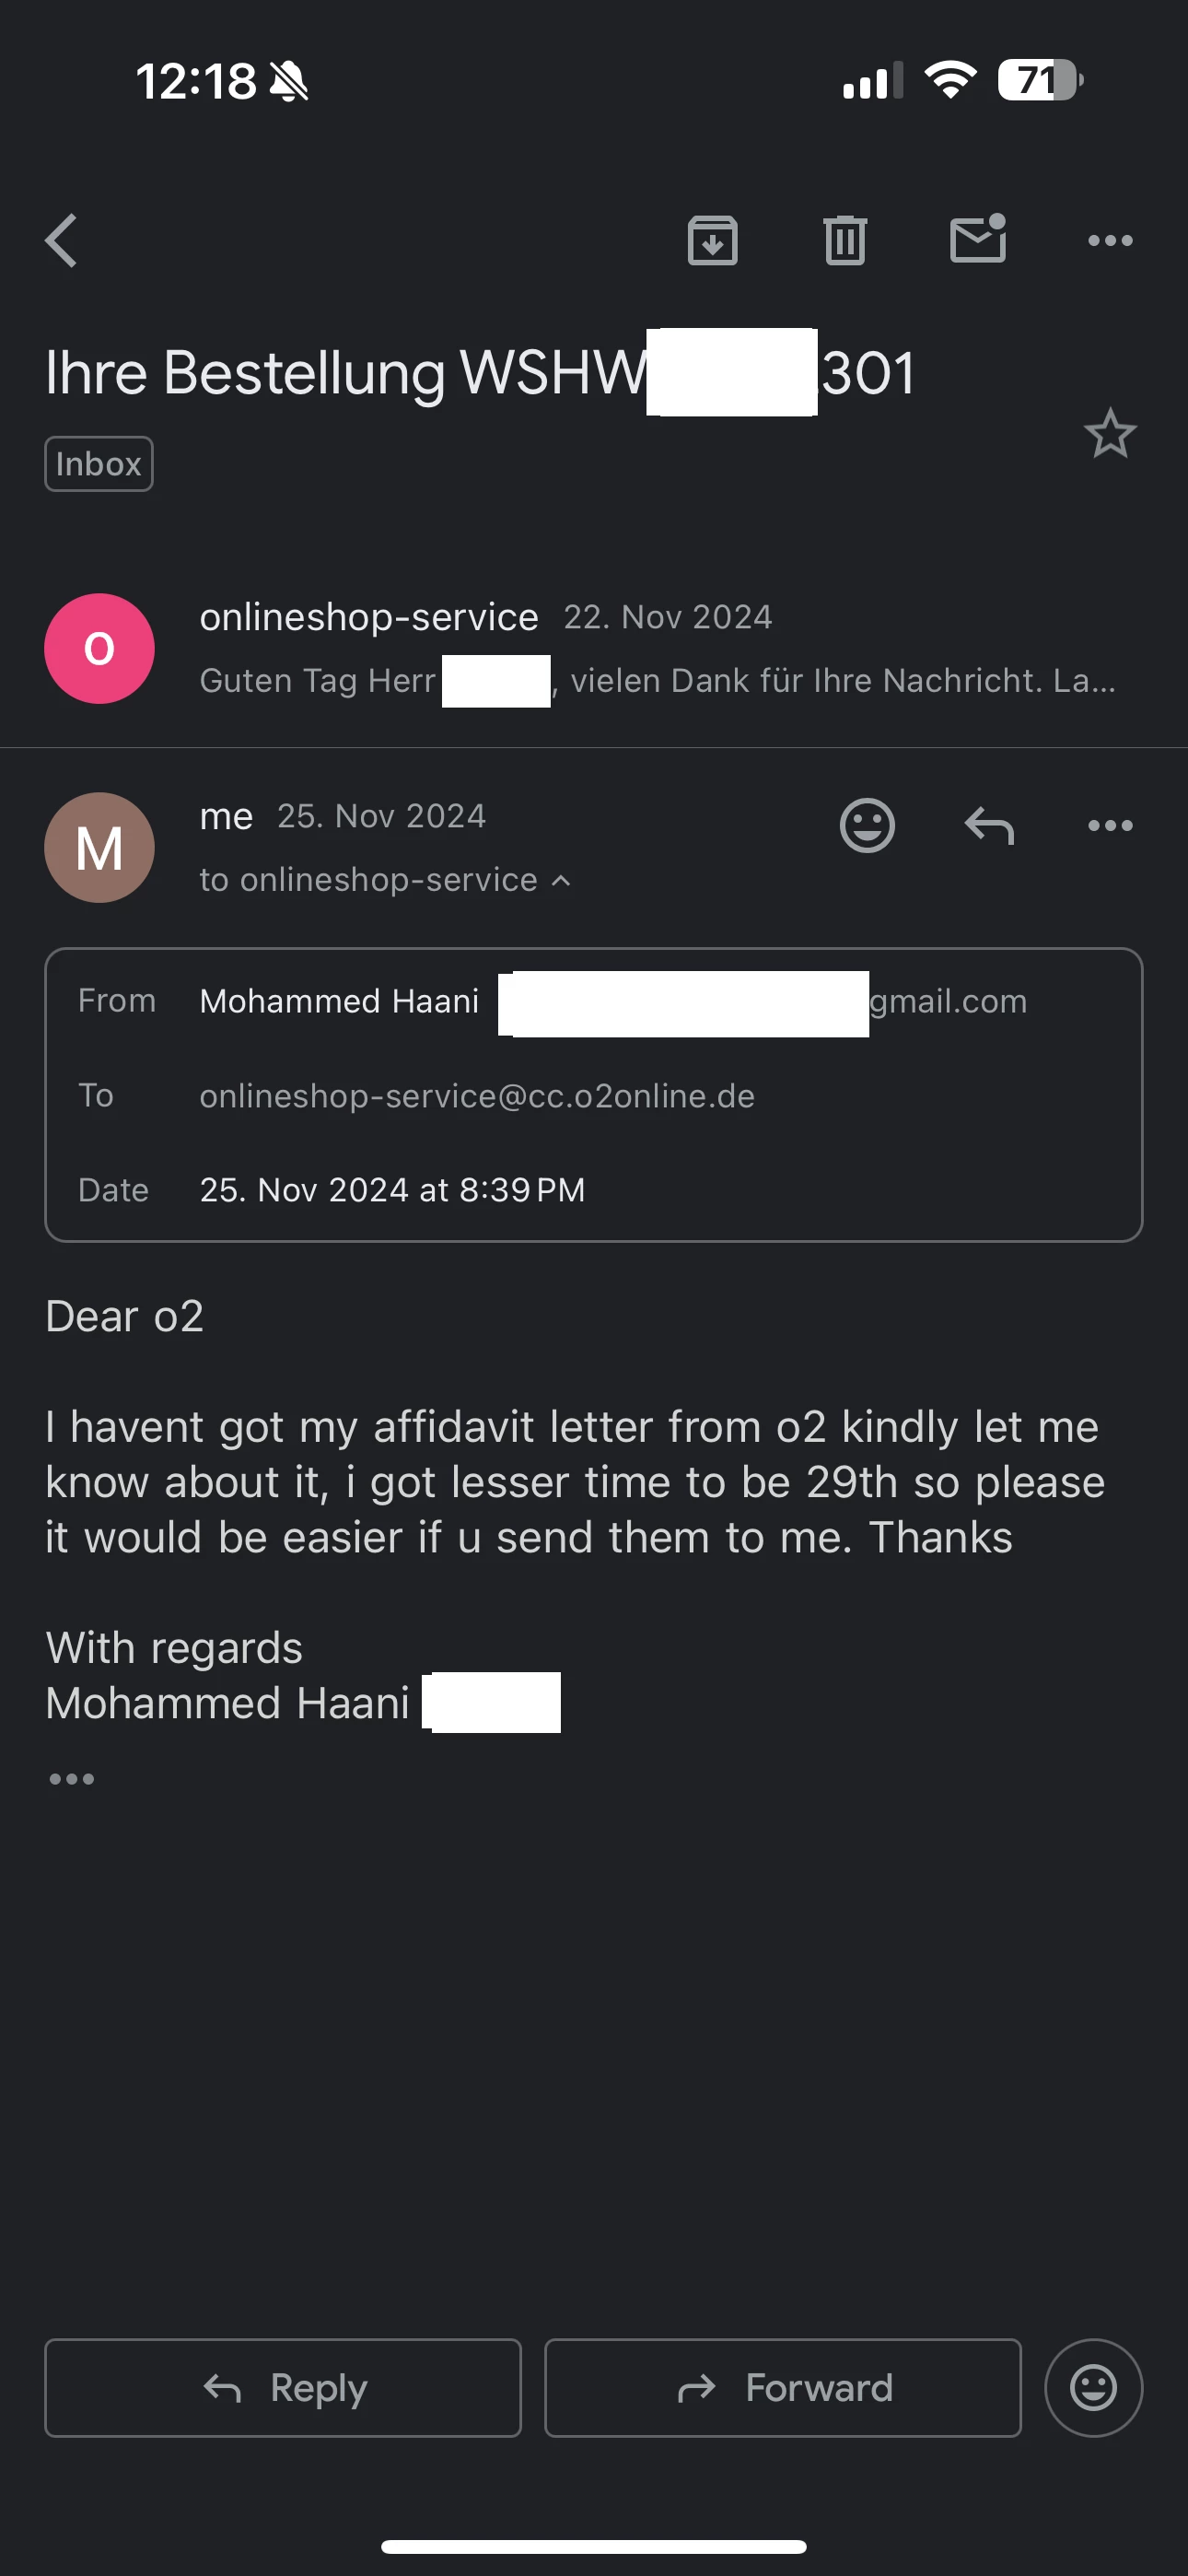Tap the onlineshop-service pink avatar
This screenshot has width=1188, height=2576.
(99, 649)
